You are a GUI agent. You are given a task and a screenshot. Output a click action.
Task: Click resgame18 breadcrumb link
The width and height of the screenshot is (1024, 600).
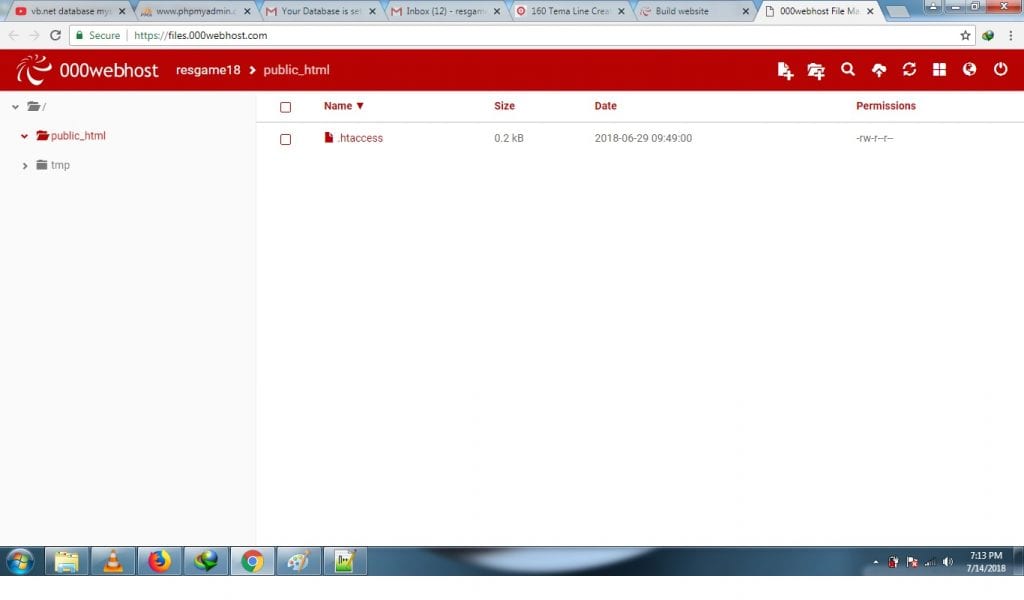(208, 70)
